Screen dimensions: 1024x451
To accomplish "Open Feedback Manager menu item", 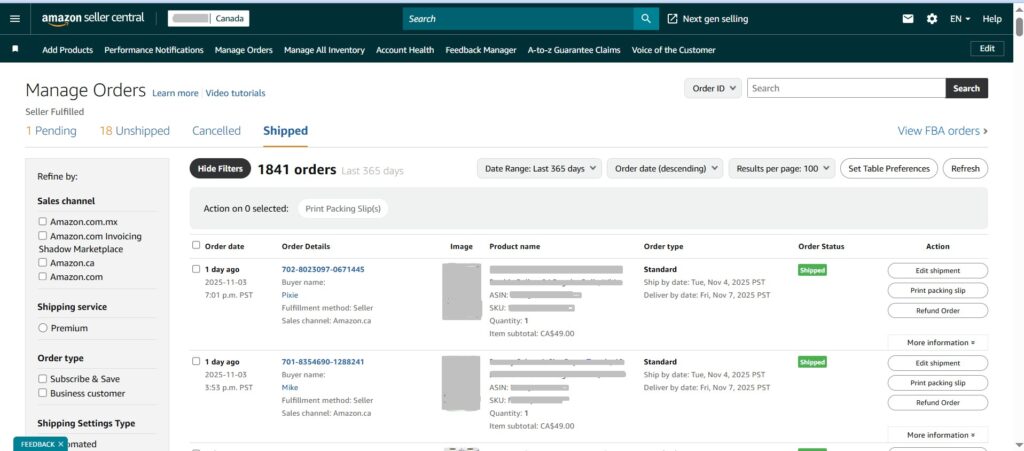I will [x=481, y=50].
